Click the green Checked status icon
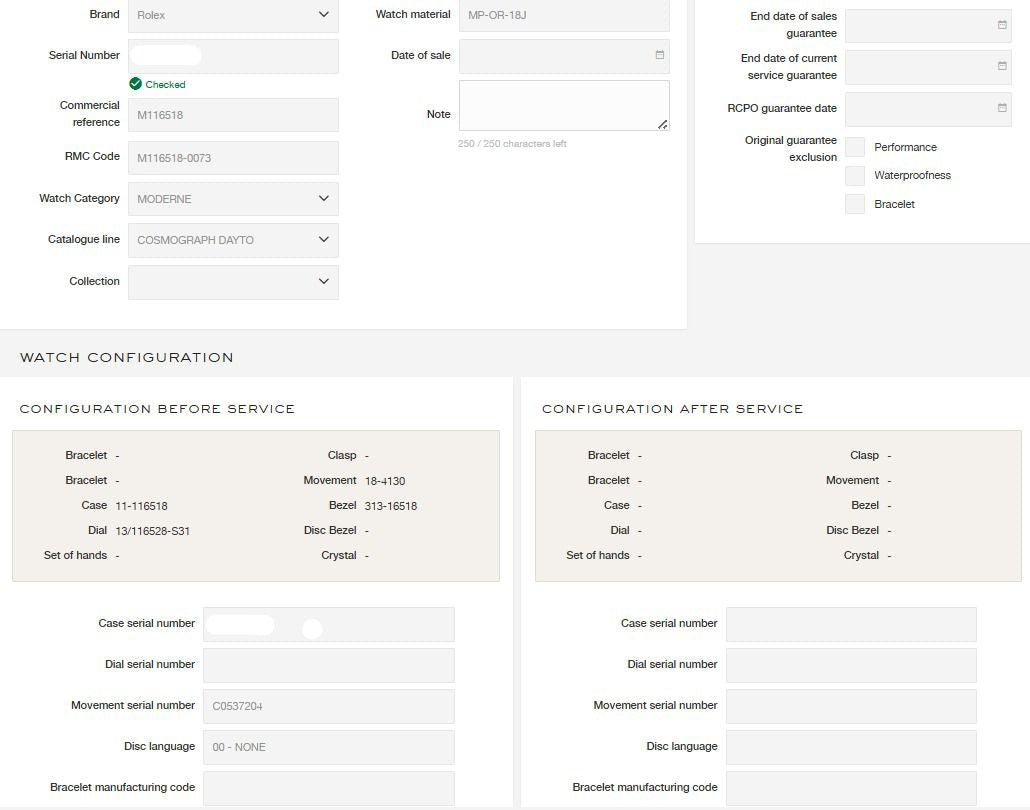The height and width of the screenshot is (810, 1030). coord(135,84)
